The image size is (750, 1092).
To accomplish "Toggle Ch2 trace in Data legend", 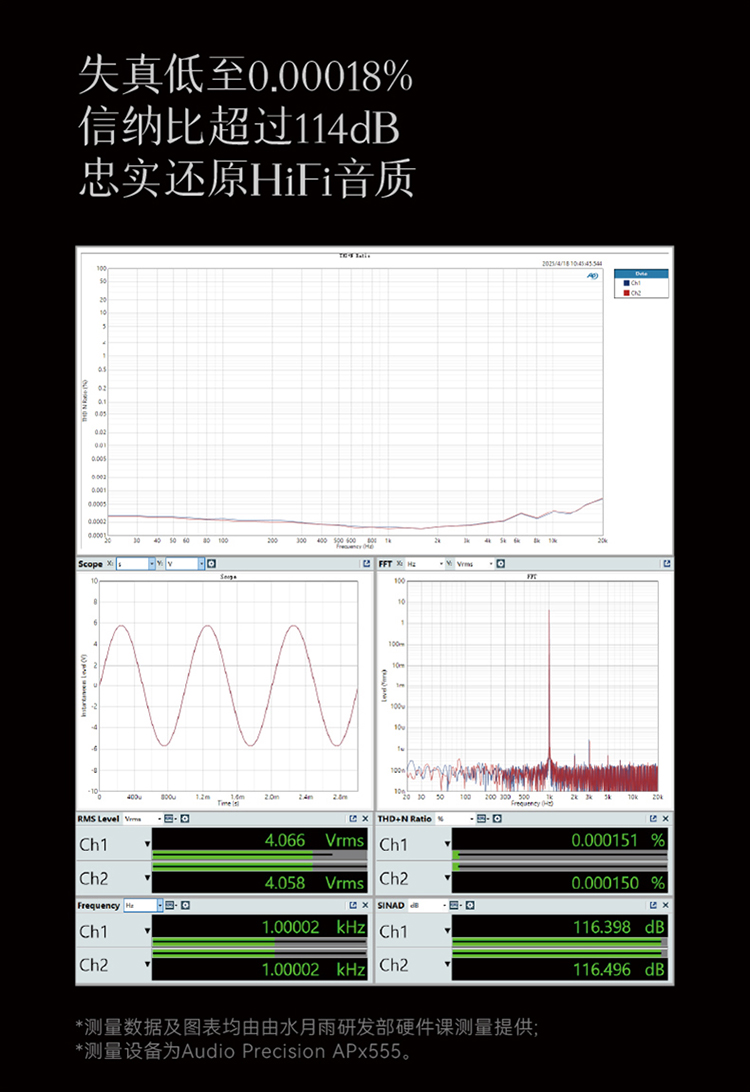I will click(x=631, y=293).
